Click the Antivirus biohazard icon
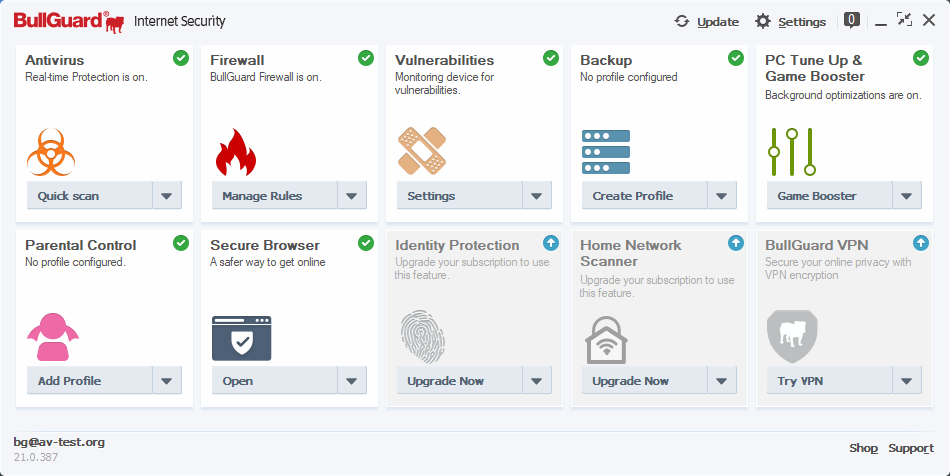Viewport: 950px width, 476px height. pyautogui.click(x=52, y=152)
